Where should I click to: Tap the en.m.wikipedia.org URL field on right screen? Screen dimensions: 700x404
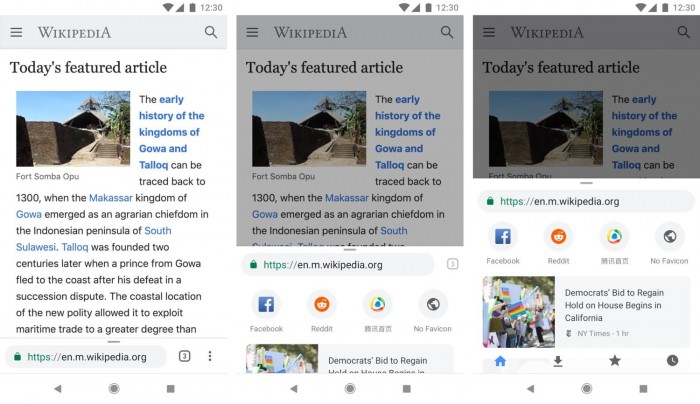pyautogui.click(x=586, y=201)
